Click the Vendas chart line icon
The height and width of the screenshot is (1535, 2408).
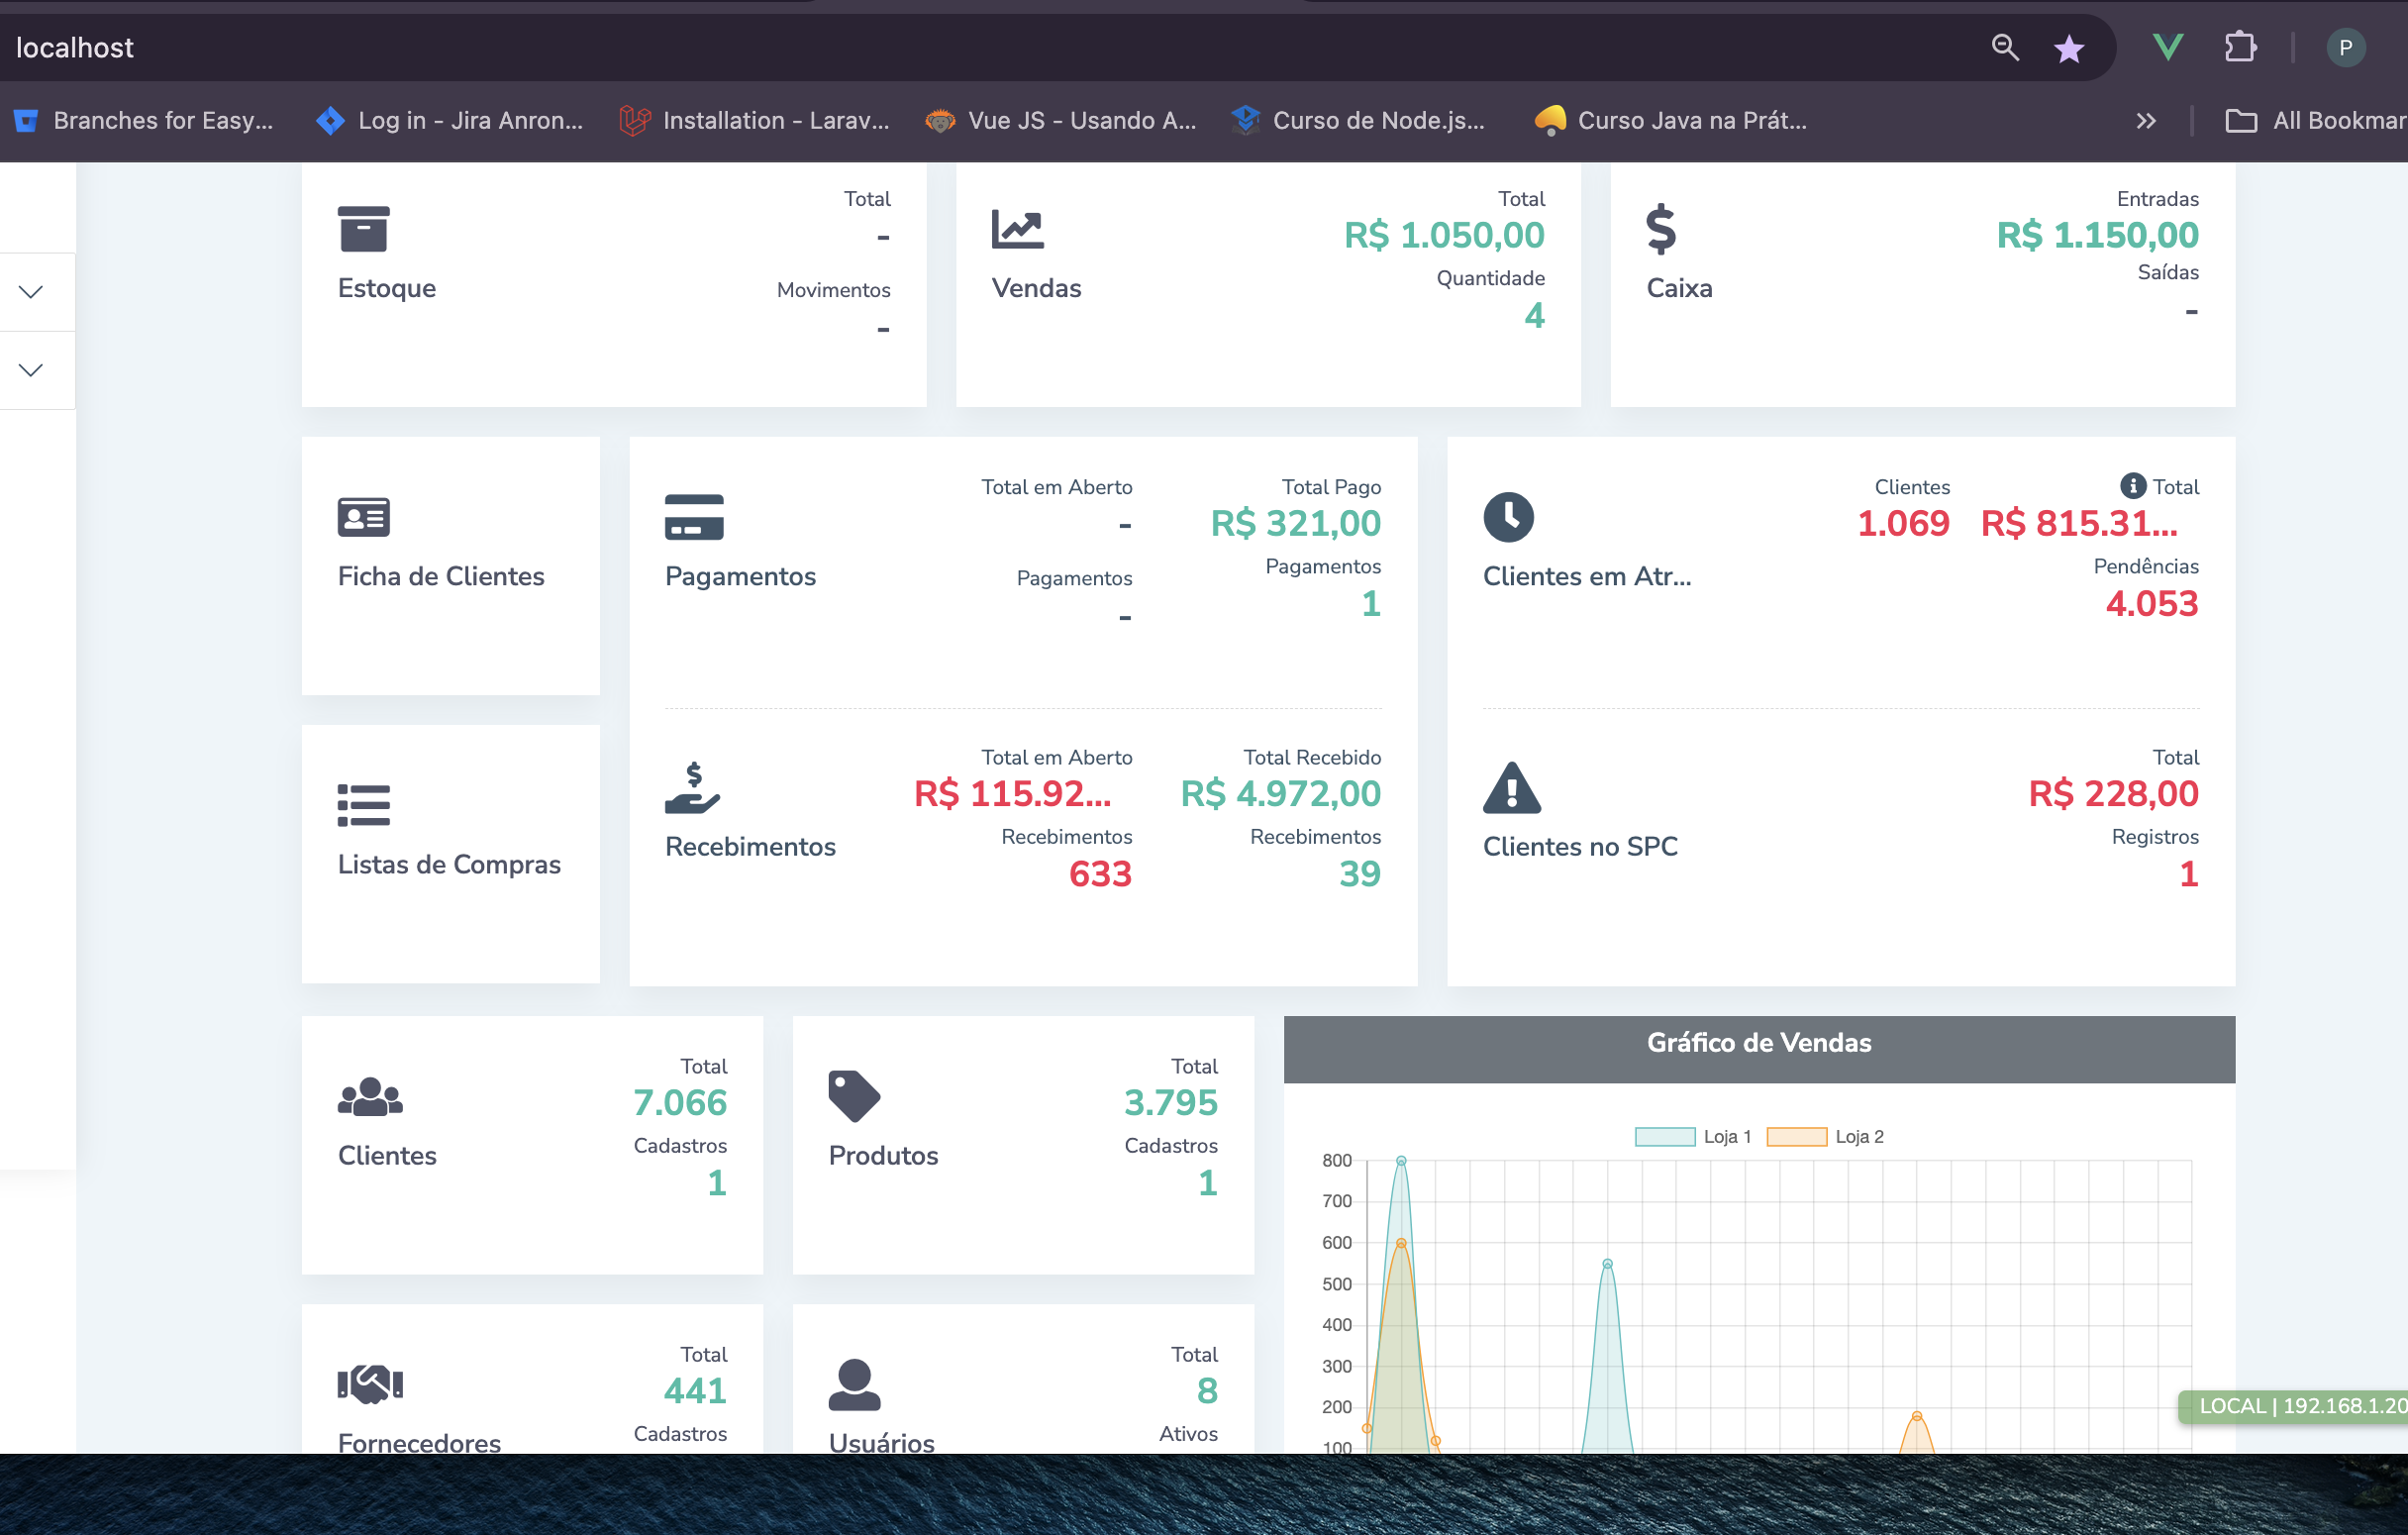pos(1017,229)
